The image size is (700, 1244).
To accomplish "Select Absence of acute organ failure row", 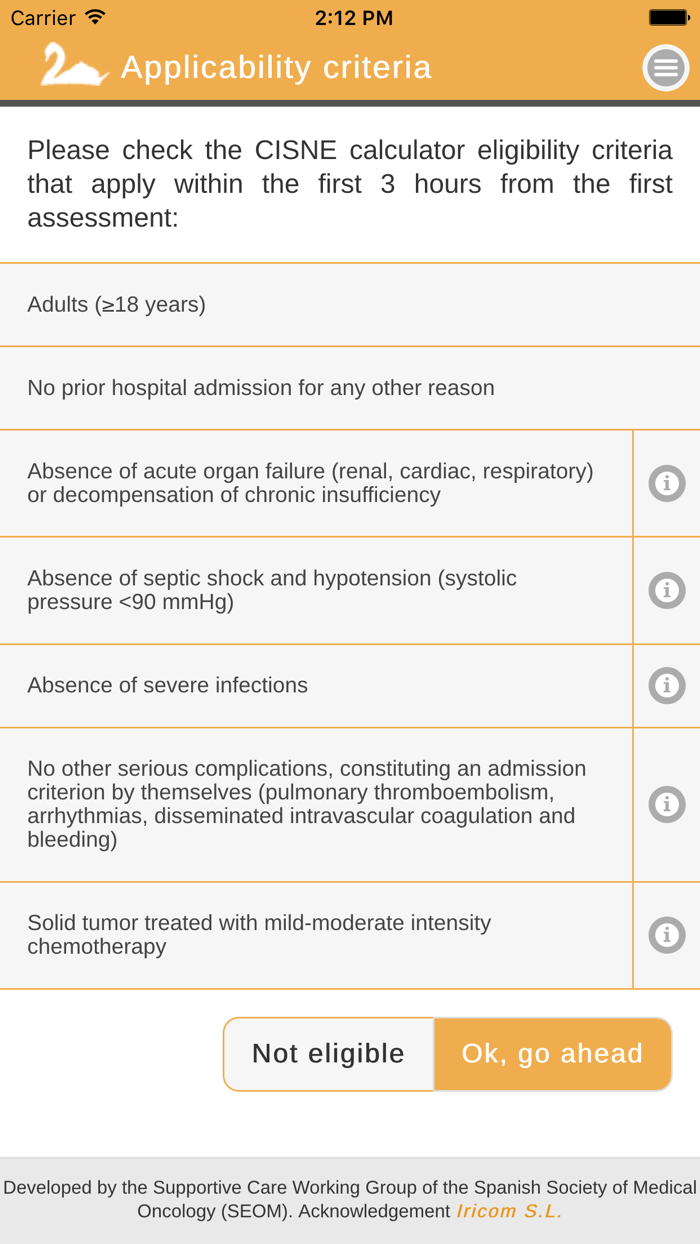I will click(316, 484).
